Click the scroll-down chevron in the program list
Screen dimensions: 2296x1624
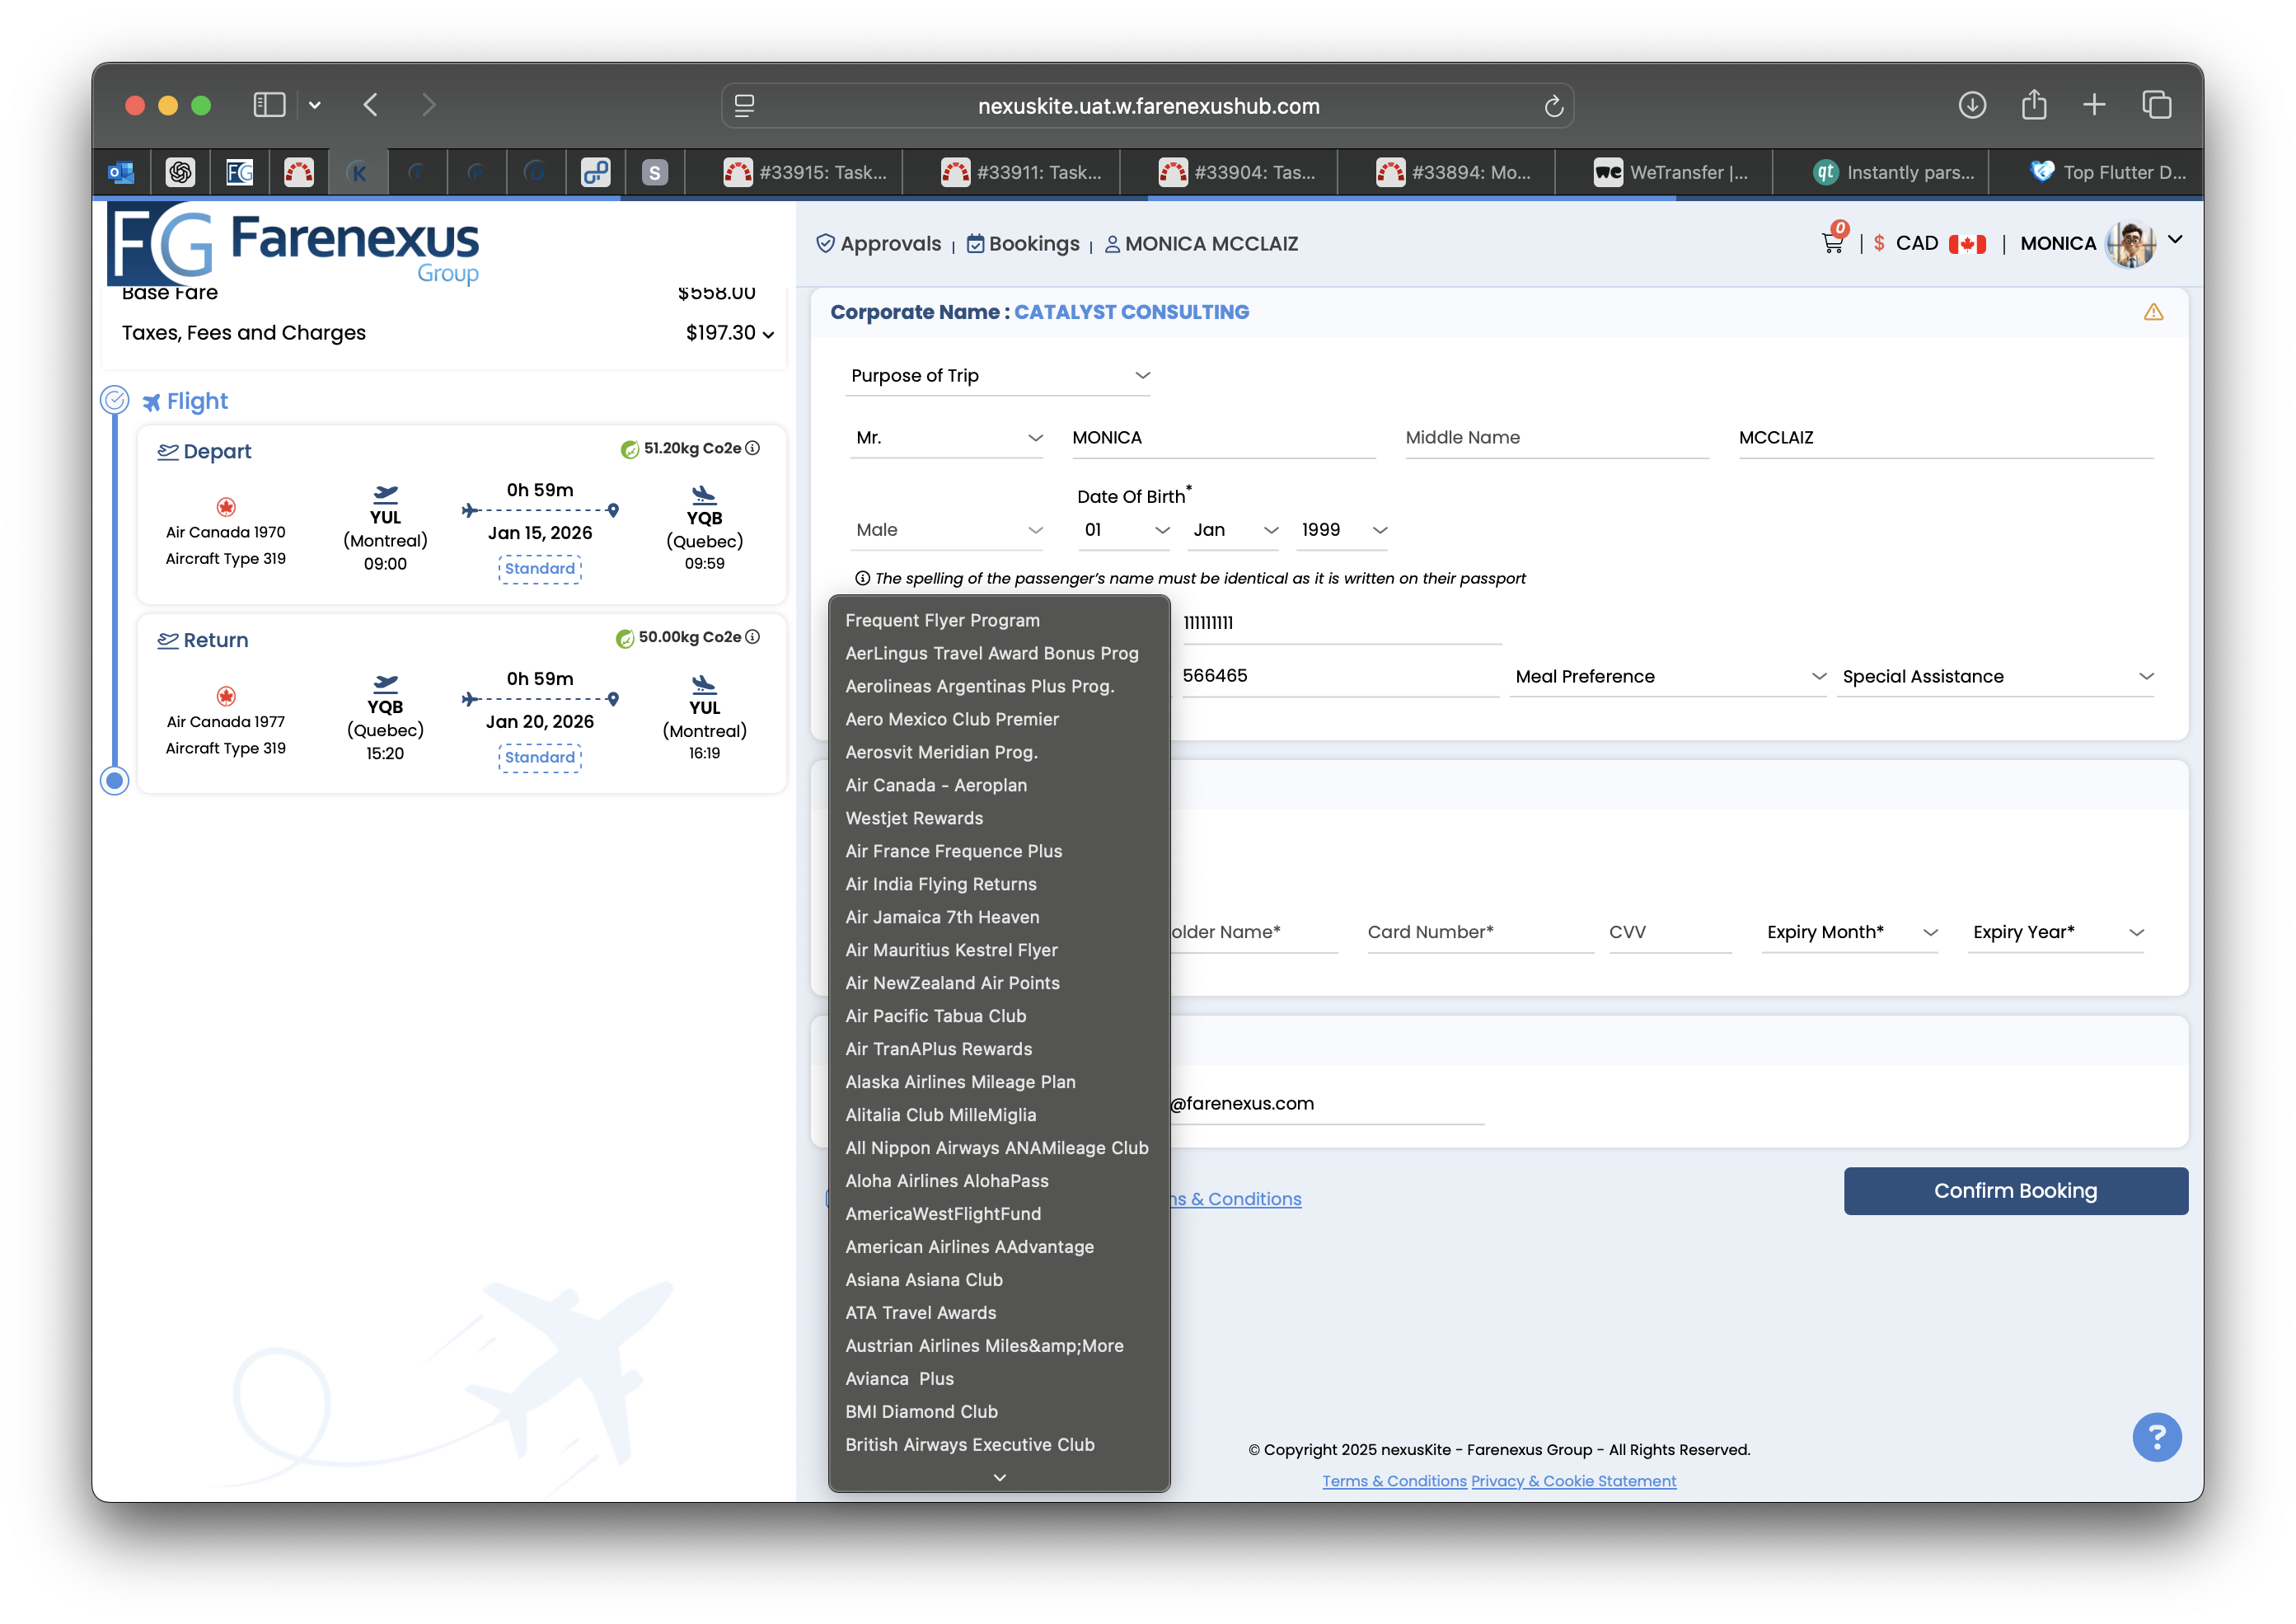[x=999, y=1477]
